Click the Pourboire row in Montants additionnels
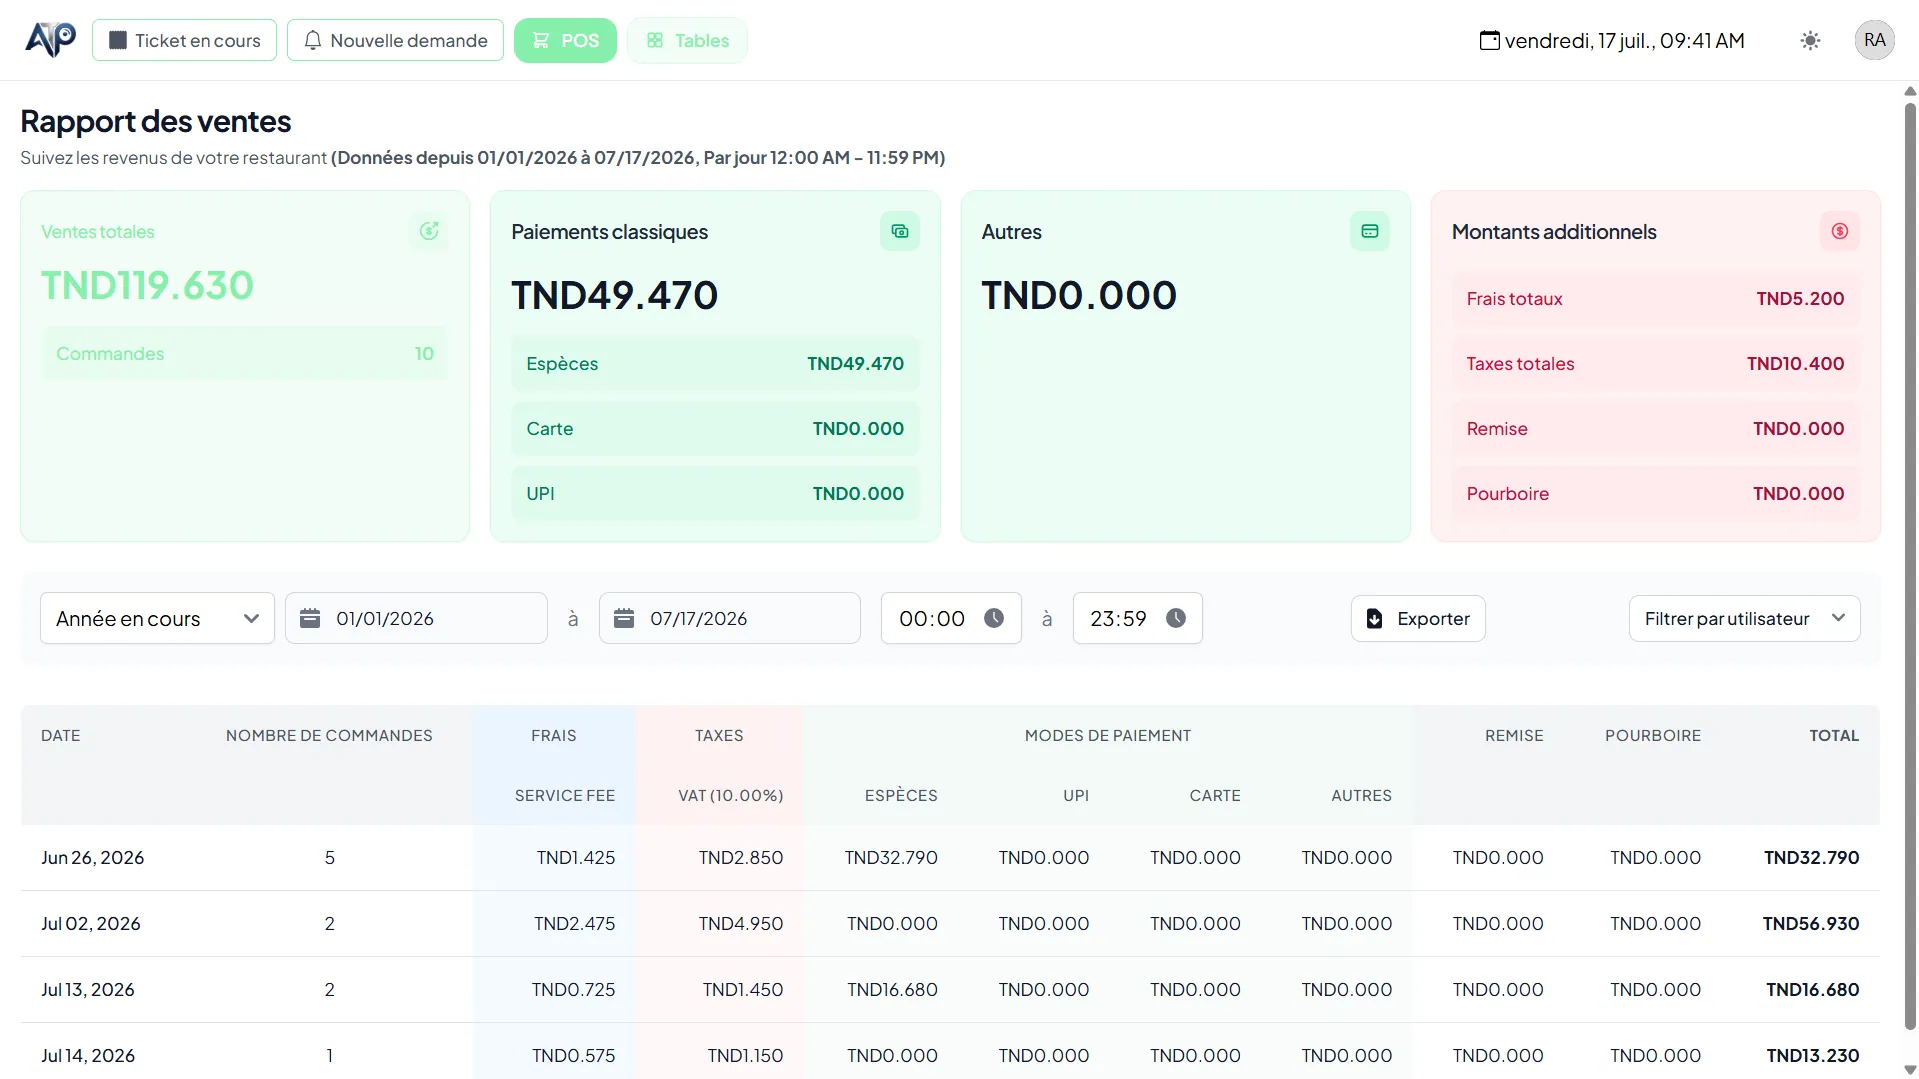1919x1079 pixels. tap(1655, 493)
